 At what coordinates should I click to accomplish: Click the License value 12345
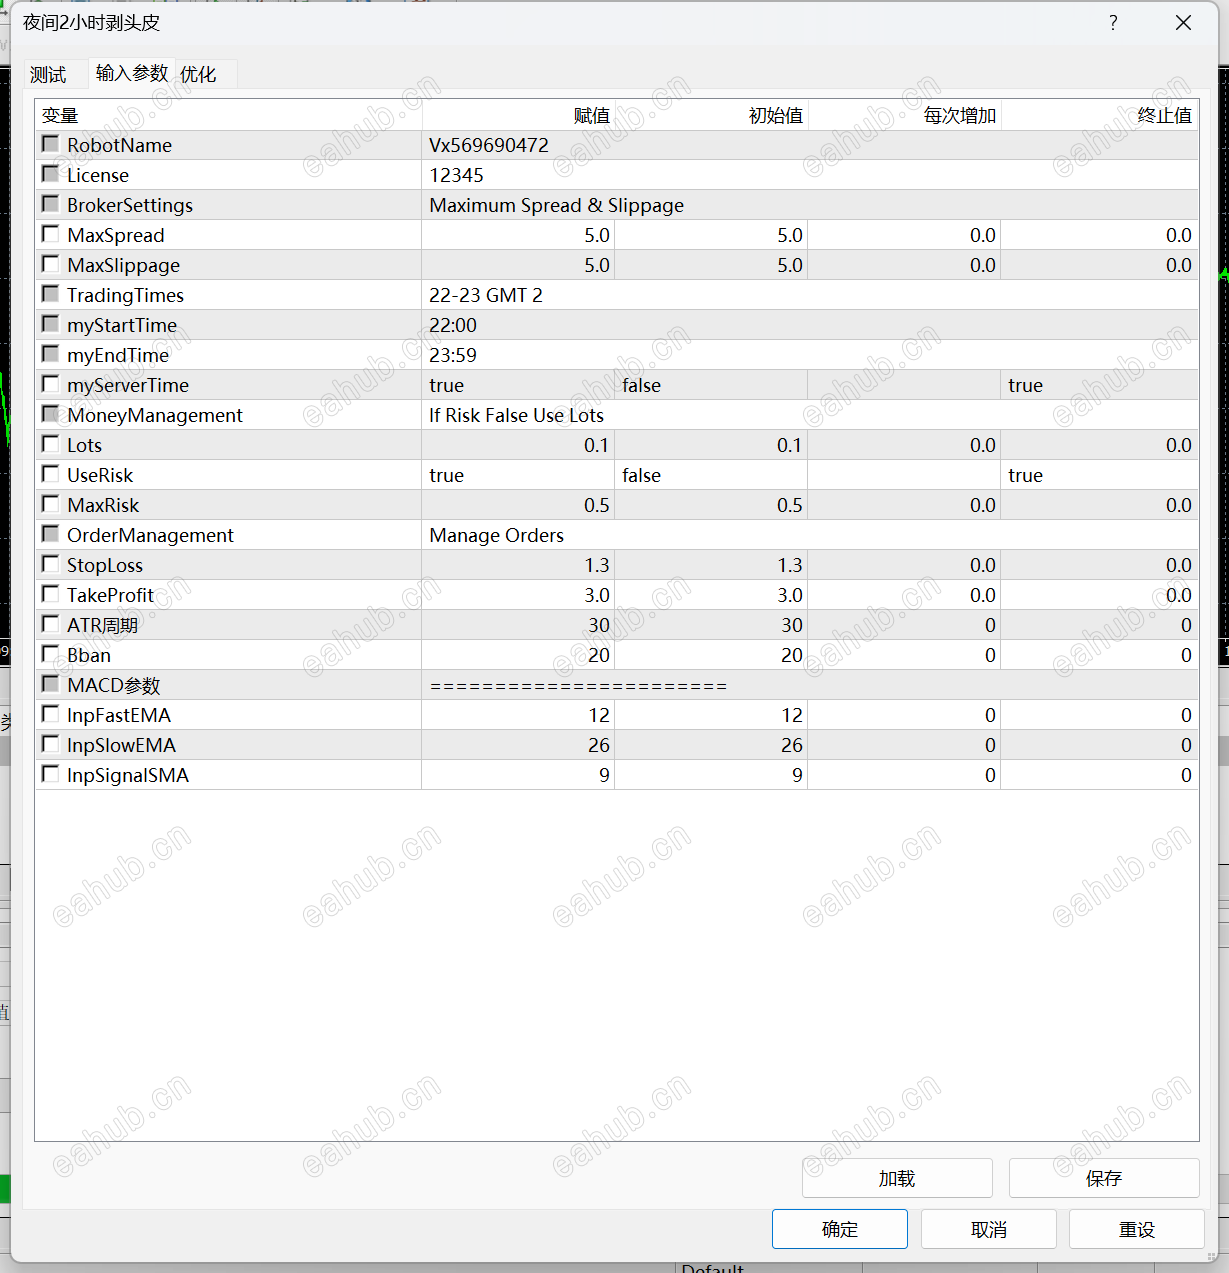456,175
